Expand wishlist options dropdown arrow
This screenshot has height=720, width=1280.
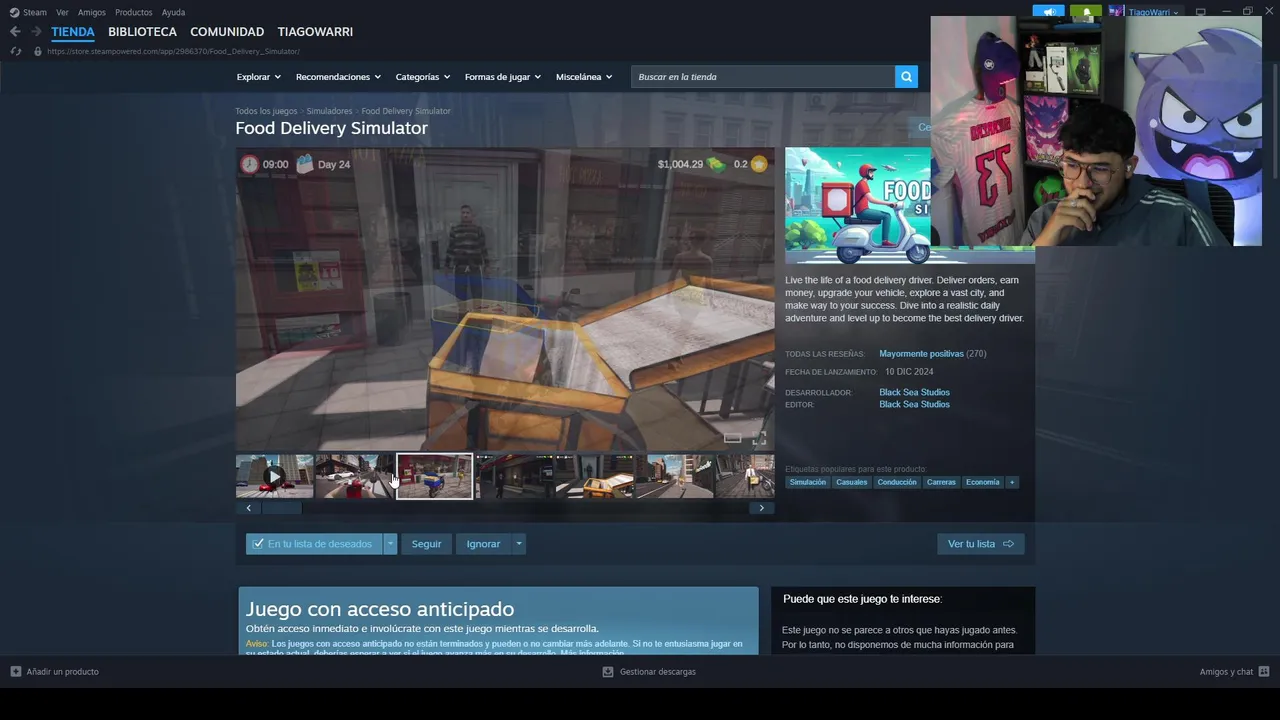pos(390,544)
